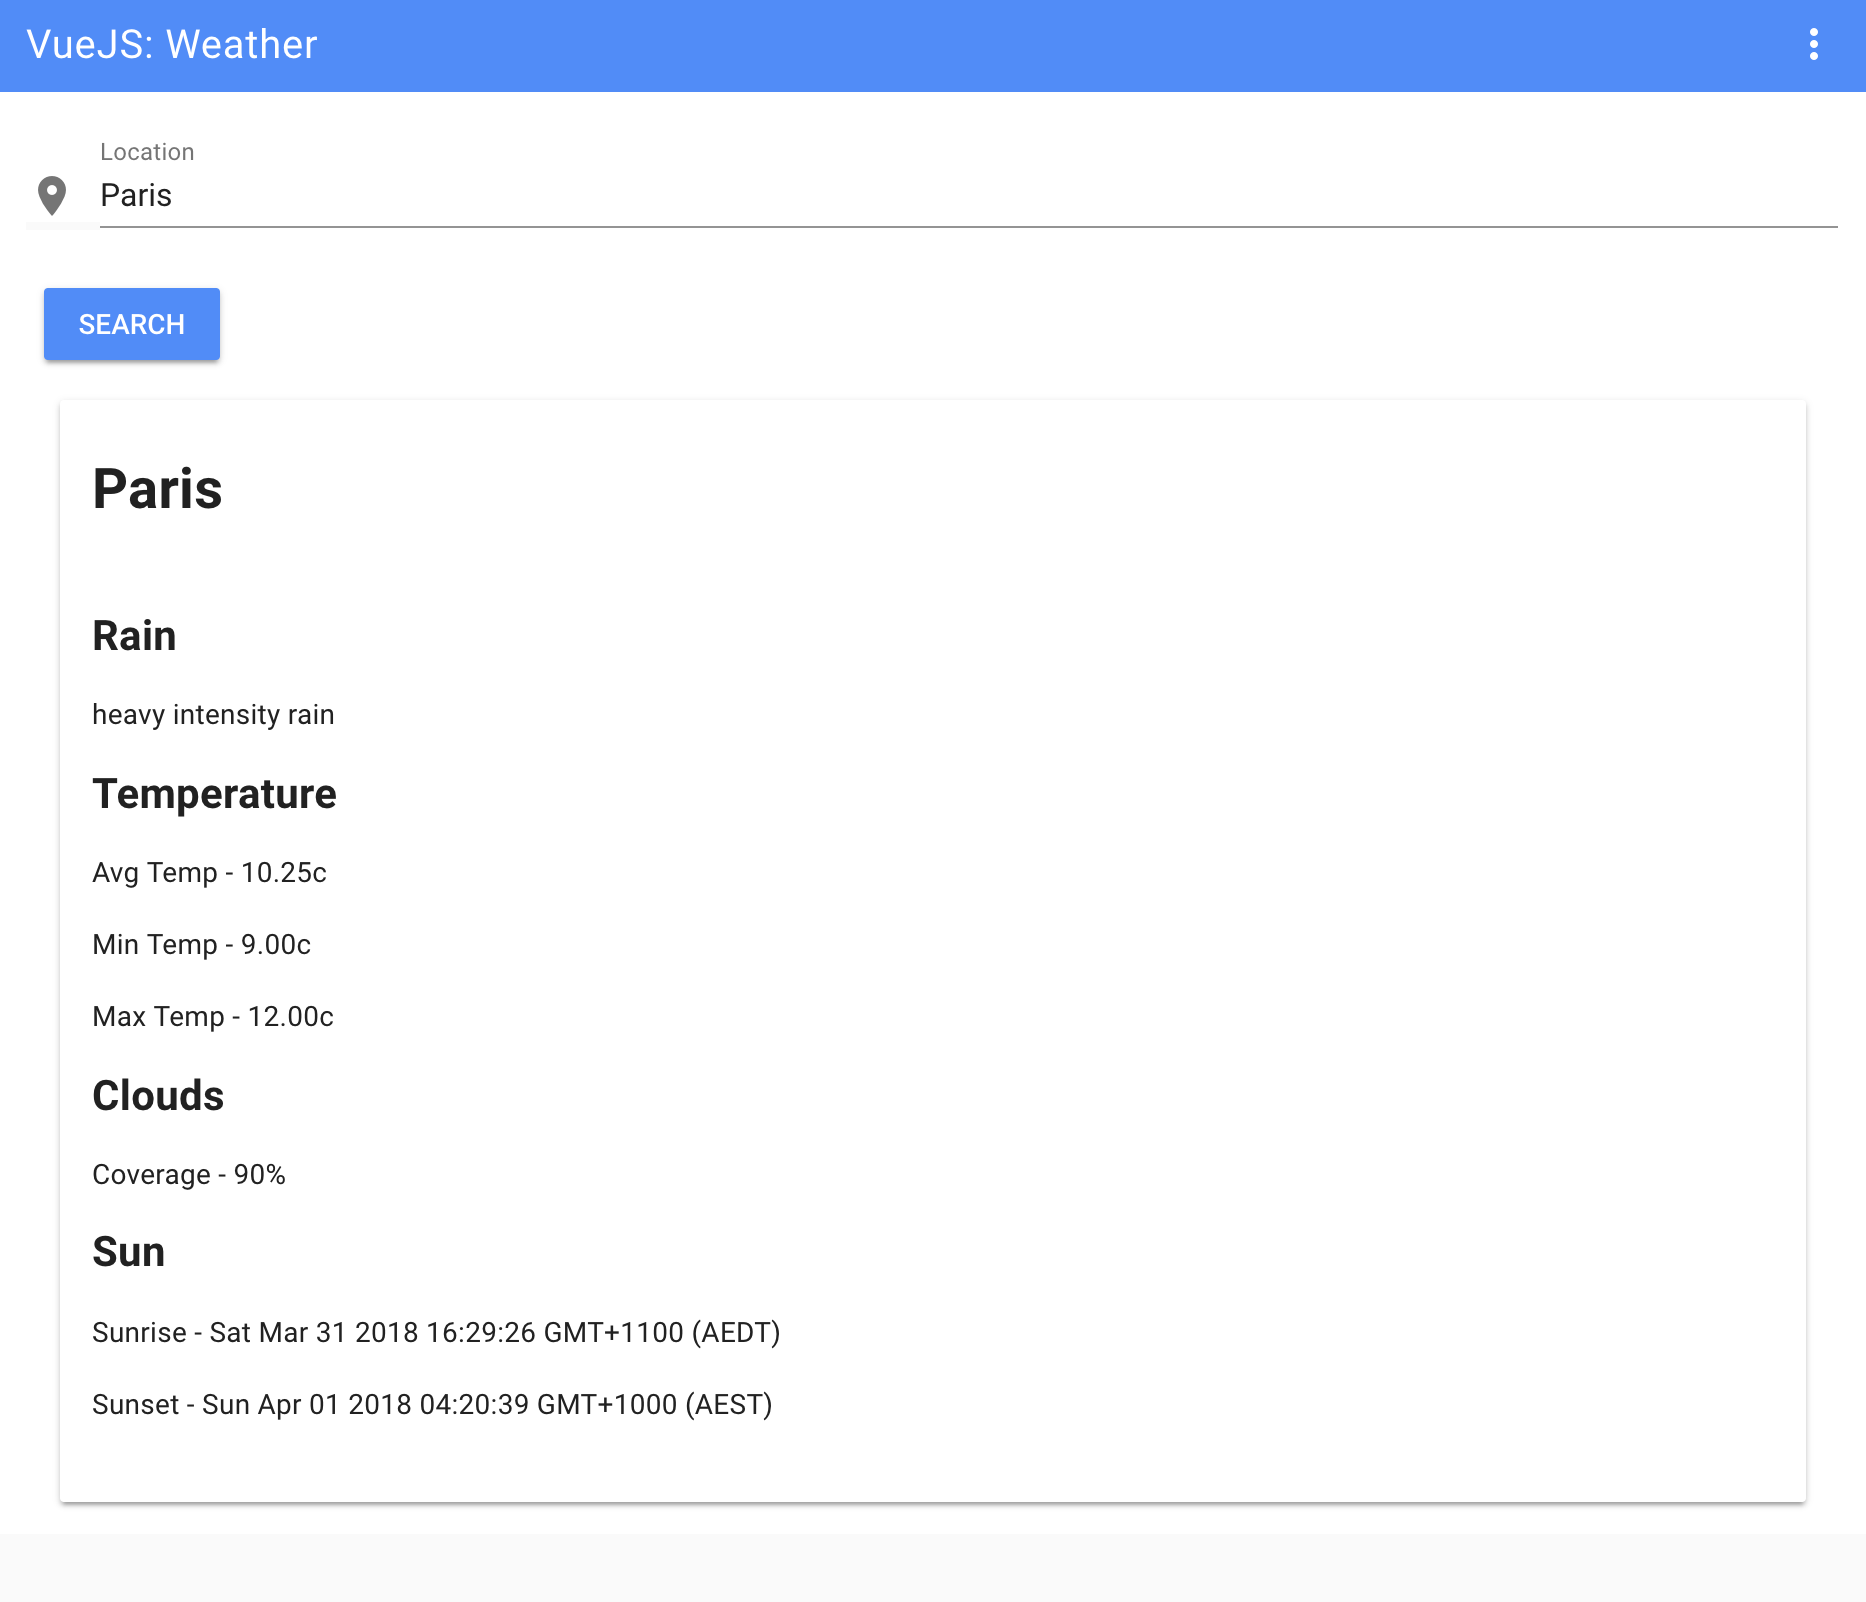
Task: Click the gray footer strip below the card
Action: click(x=932, y=1568)
